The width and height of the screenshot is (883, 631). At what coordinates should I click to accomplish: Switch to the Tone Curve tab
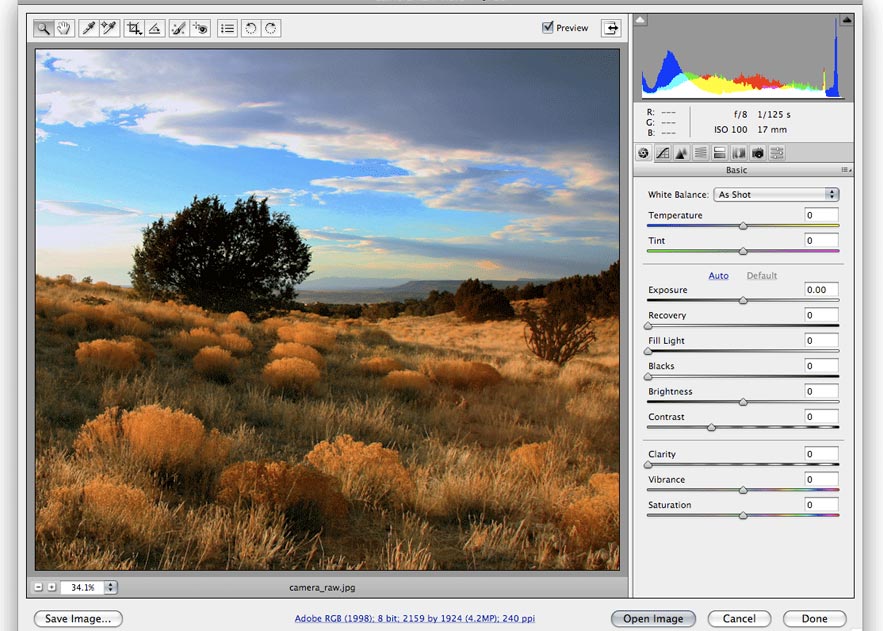(x=662, y=153)
